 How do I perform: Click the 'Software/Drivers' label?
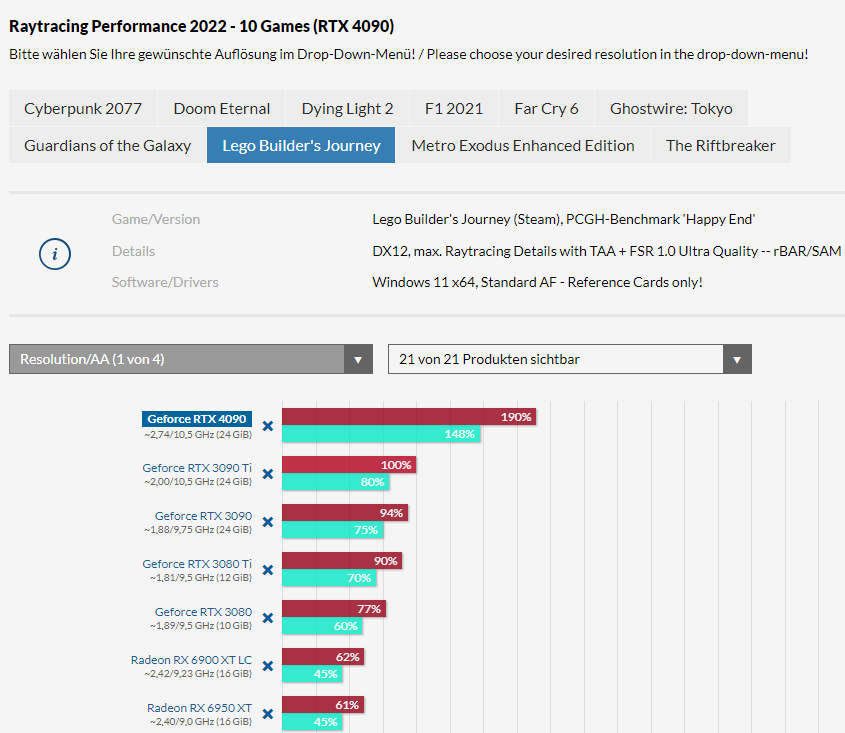(165, 282)
